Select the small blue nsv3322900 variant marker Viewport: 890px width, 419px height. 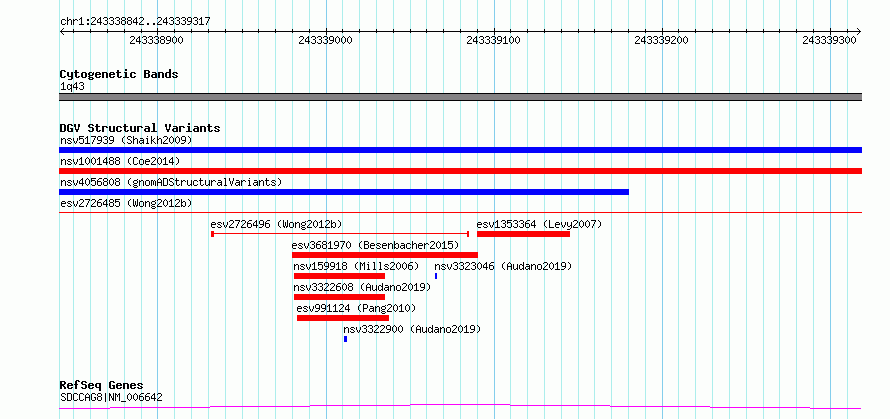click(x=345, y=339)
